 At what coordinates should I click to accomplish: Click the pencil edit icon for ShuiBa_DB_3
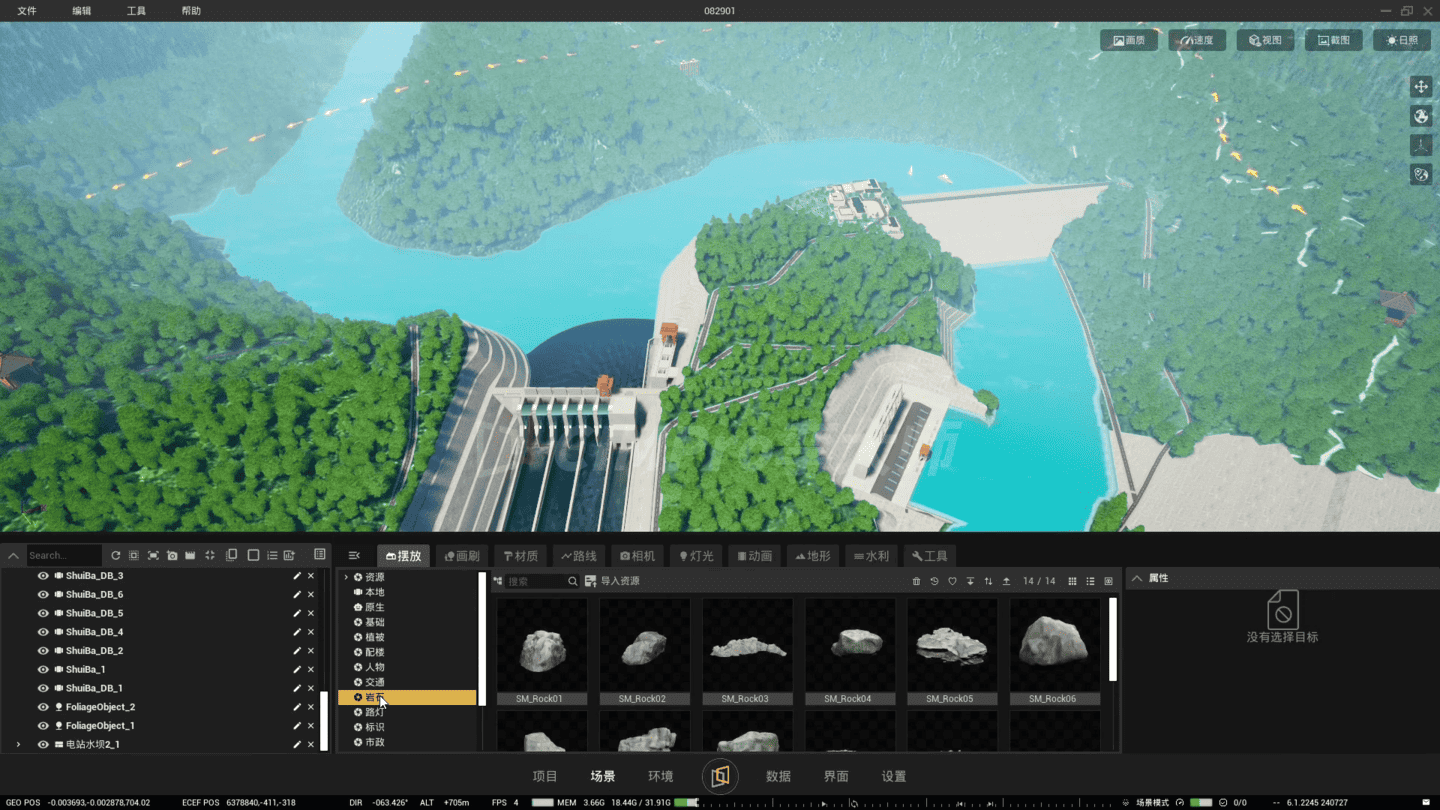click(296, 576)
